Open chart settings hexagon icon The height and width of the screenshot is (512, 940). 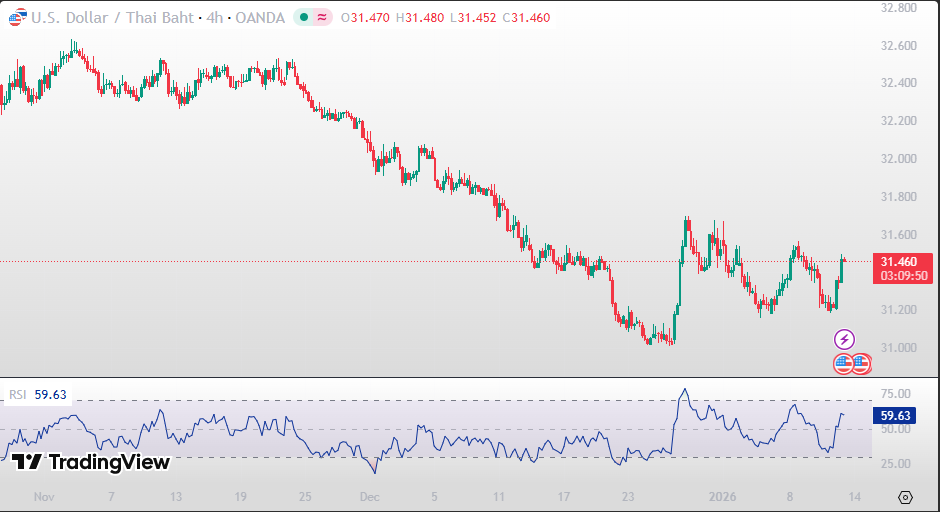[905, 497]
